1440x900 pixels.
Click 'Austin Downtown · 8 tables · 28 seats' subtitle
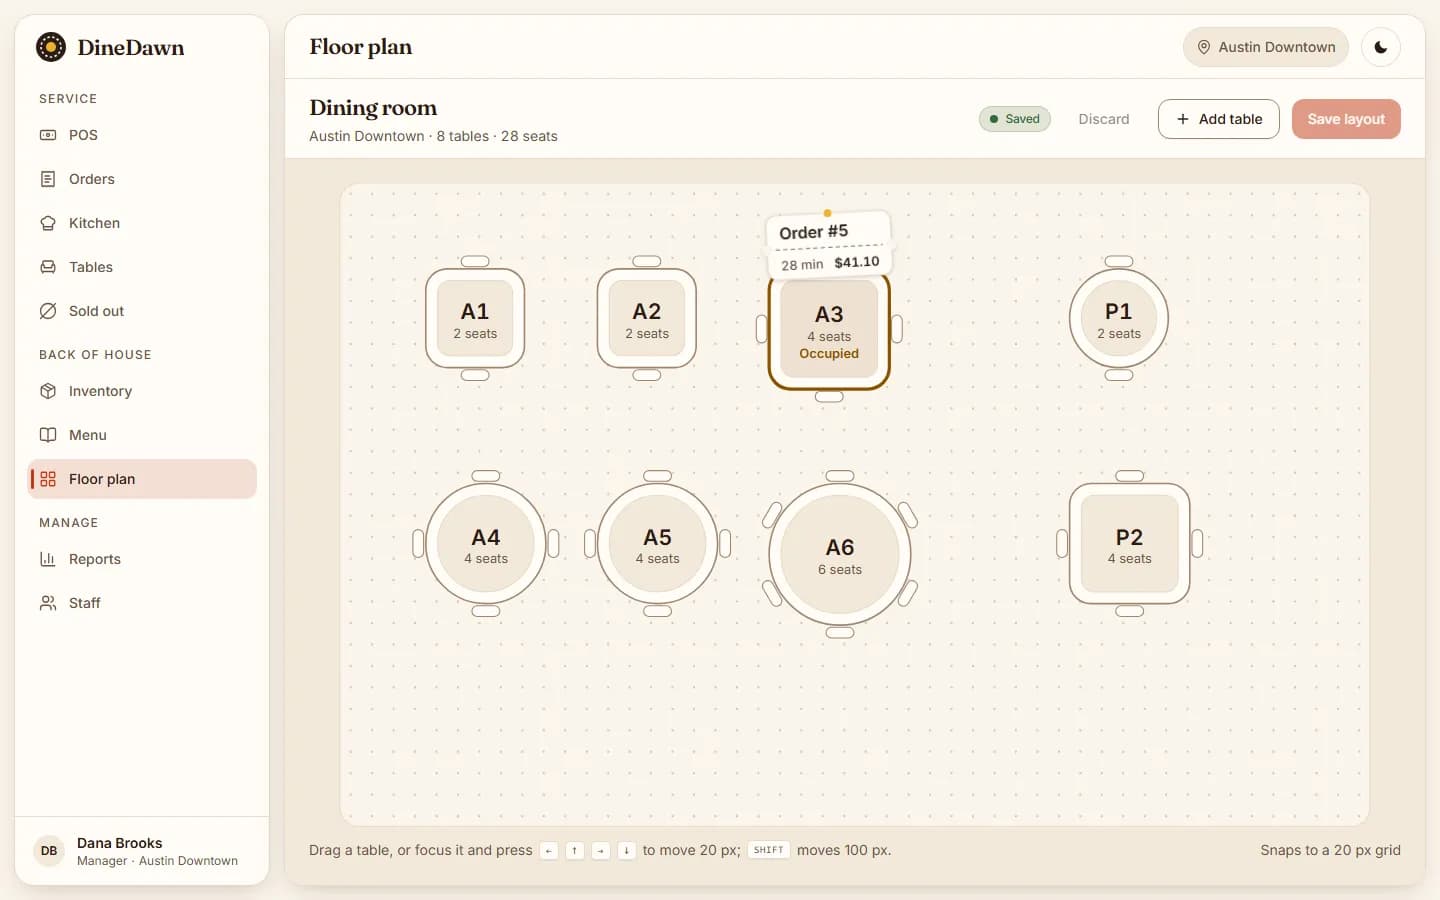(433, 136)
